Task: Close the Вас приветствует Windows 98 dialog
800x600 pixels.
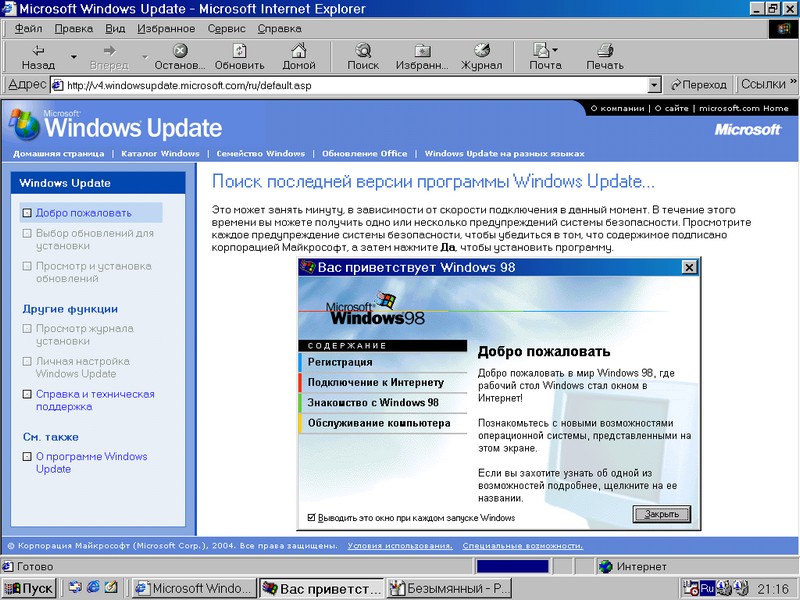Action: click(x=689, y=267)
